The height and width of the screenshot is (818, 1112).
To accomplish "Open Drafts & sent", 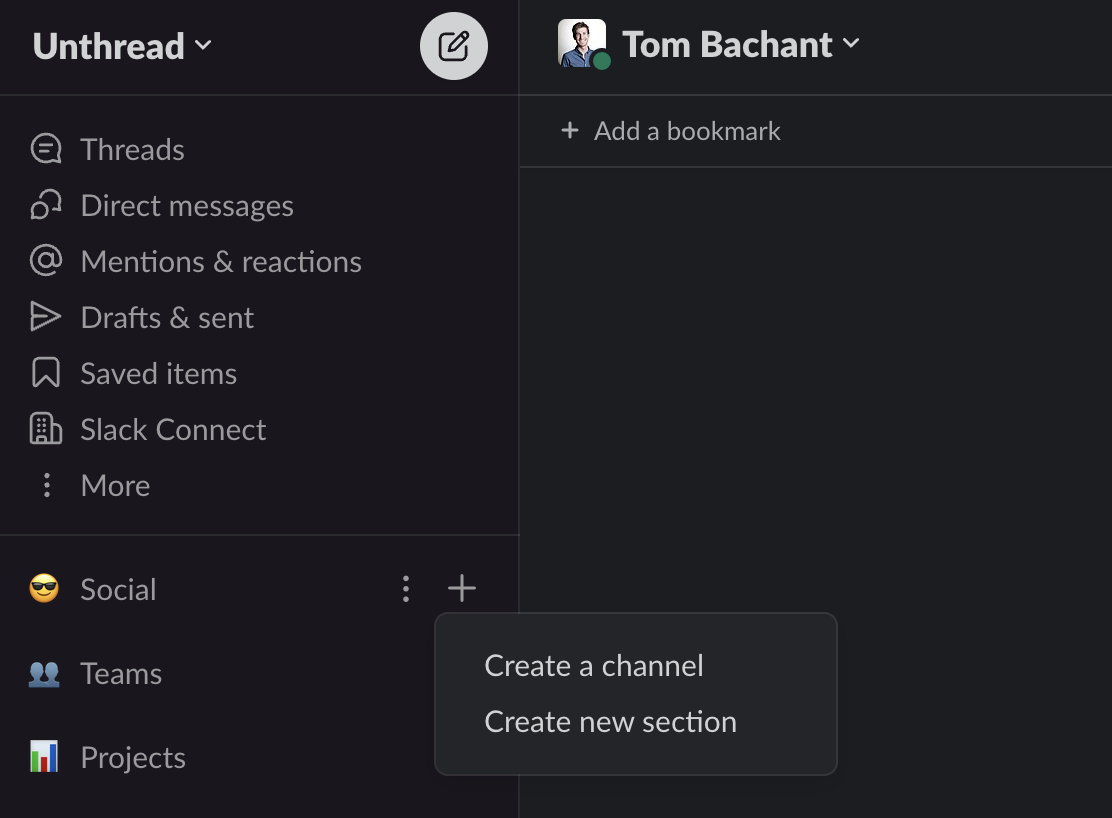I will click(x=166, y=317).
